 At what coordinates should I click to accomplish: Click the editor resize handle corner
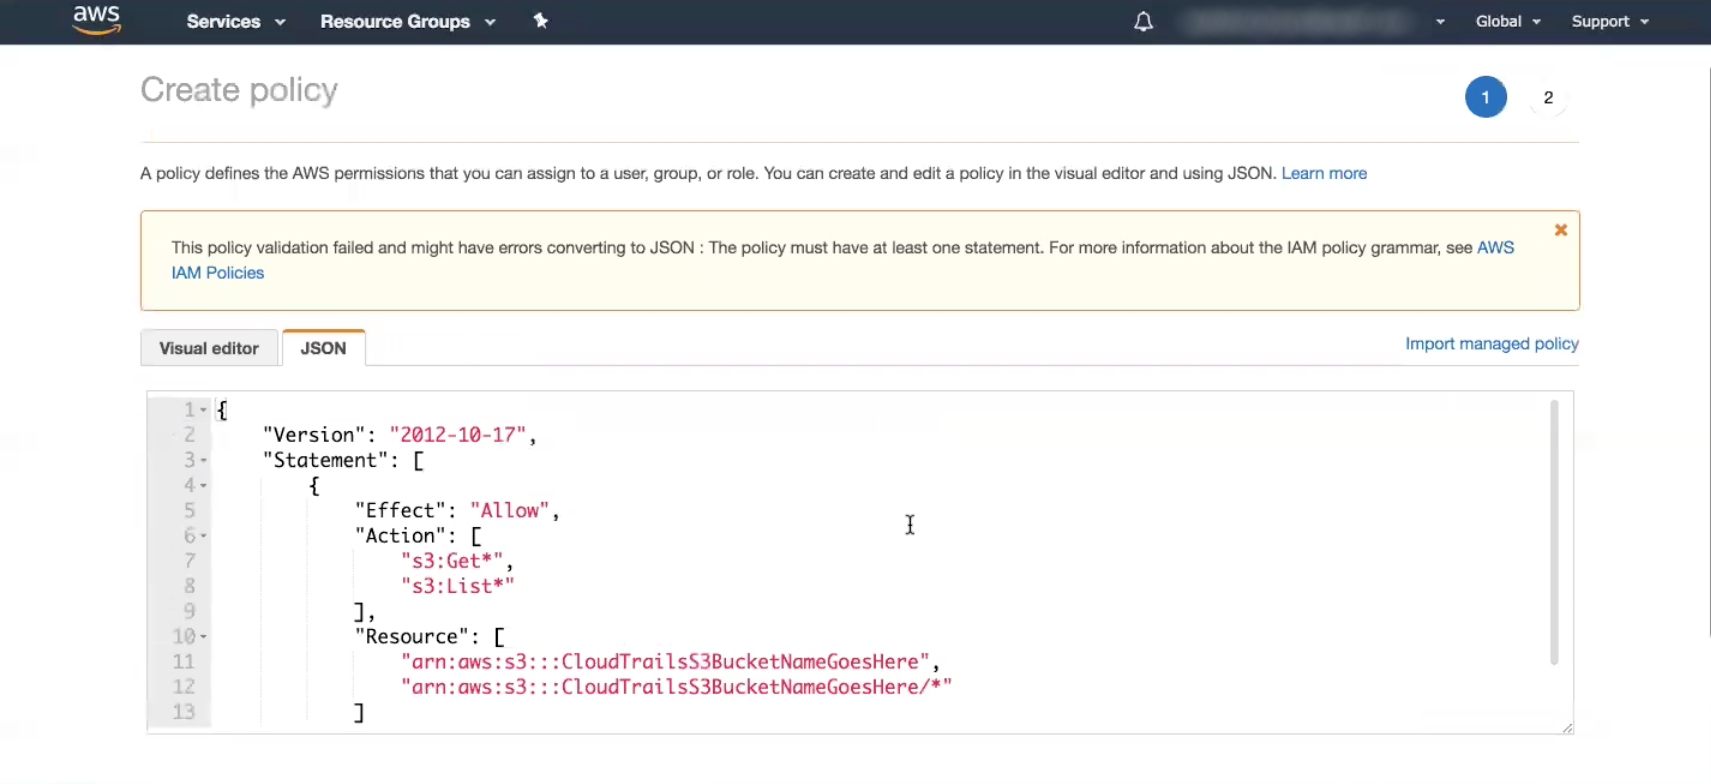click(1567, 727)
